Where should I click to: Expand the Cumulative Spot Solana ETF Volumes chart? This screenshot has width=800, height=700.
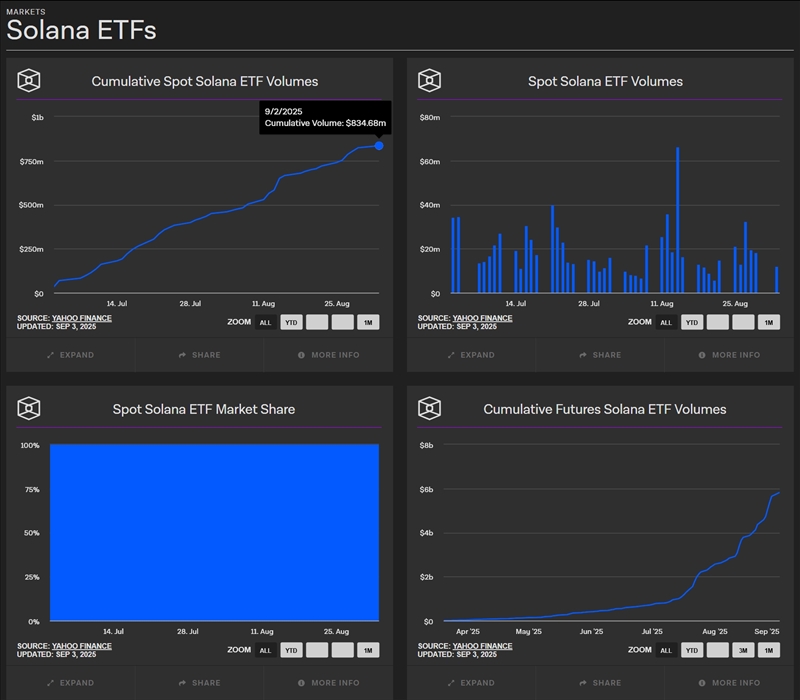coord(70,355)
